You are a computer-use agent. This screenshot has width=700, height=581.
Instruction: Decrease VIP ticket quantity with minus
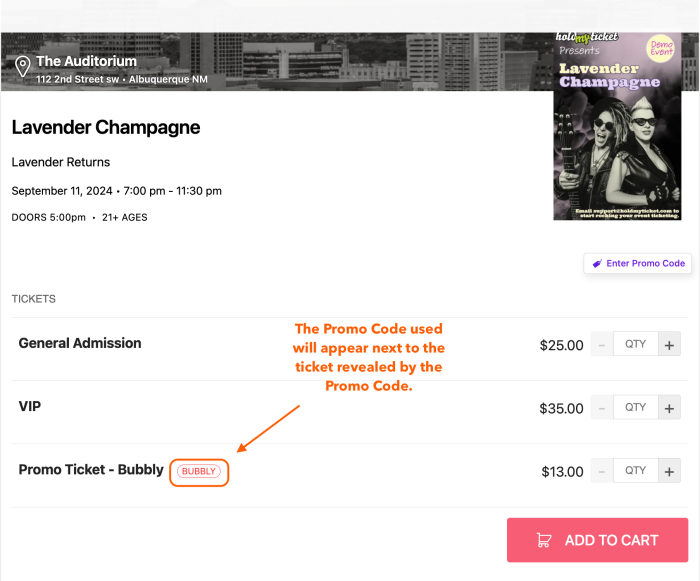pyautogui.click(x=602, y=408)
